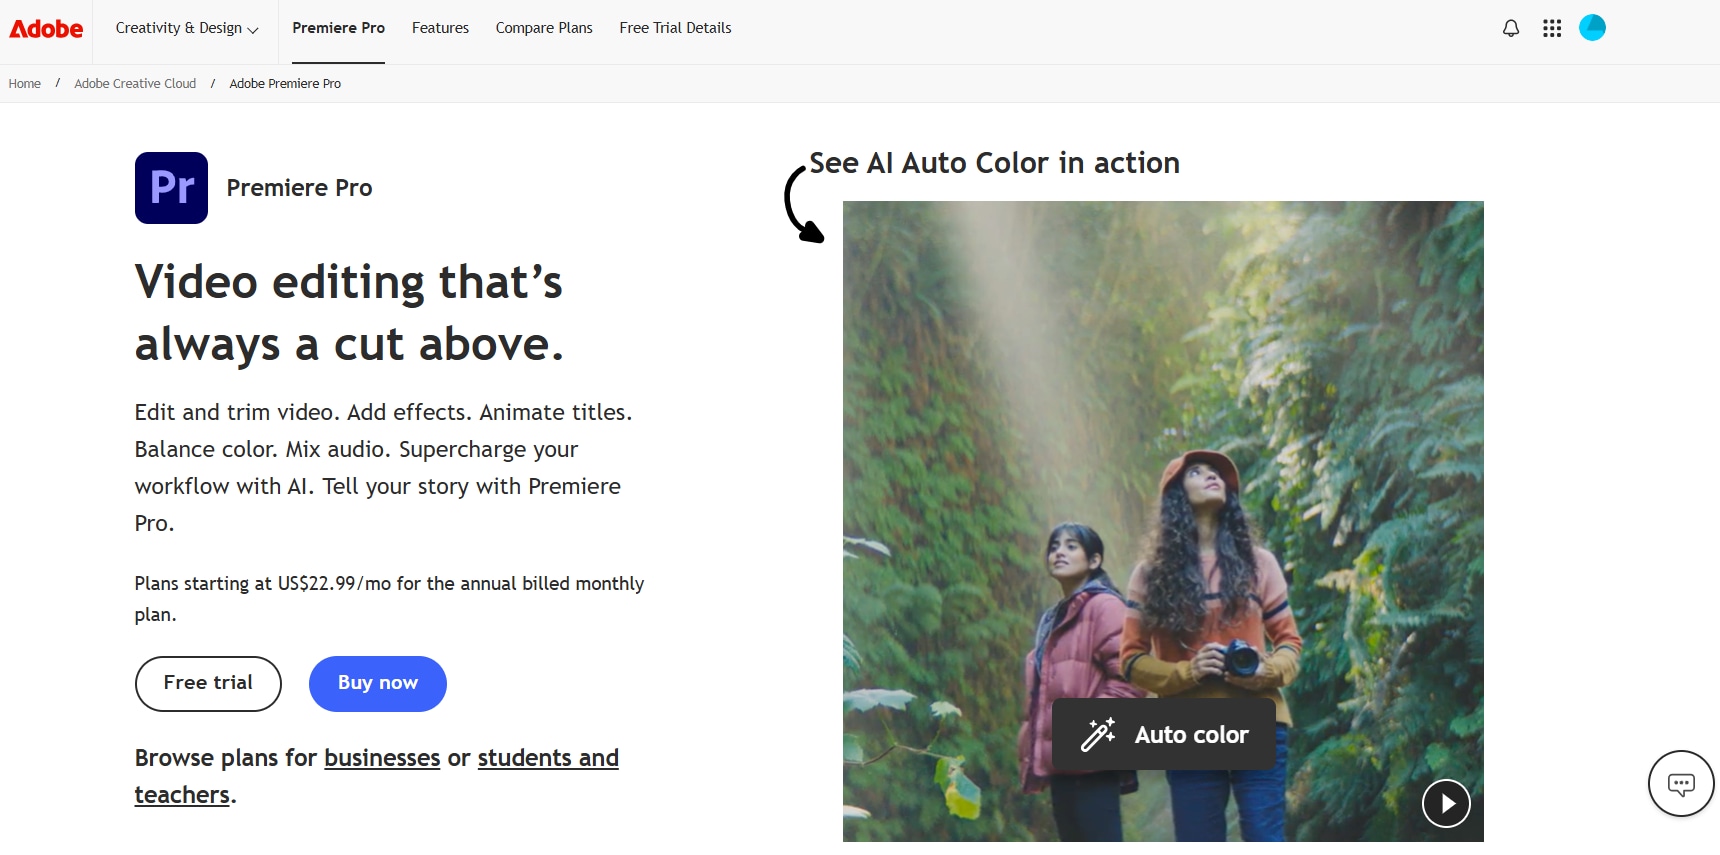Play the Auto Color demo video
This screenshot has width=1720, height=855.
coord(1446,803)
